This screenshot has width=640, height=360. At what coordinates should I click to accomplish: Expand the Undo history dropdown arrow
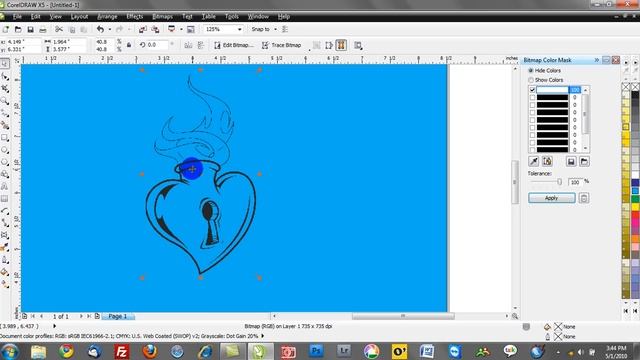click(x=109, y=29)
